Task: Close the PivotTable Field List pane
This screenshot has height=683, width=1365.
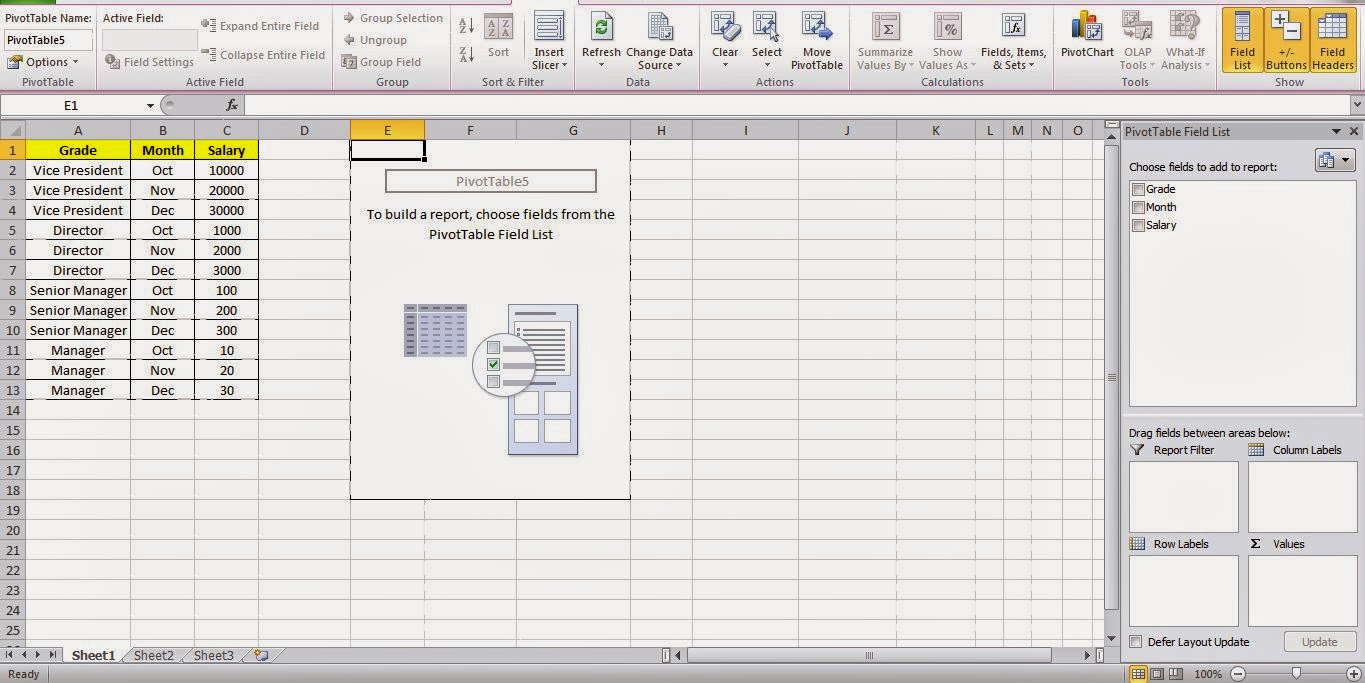Action: 1355,131
